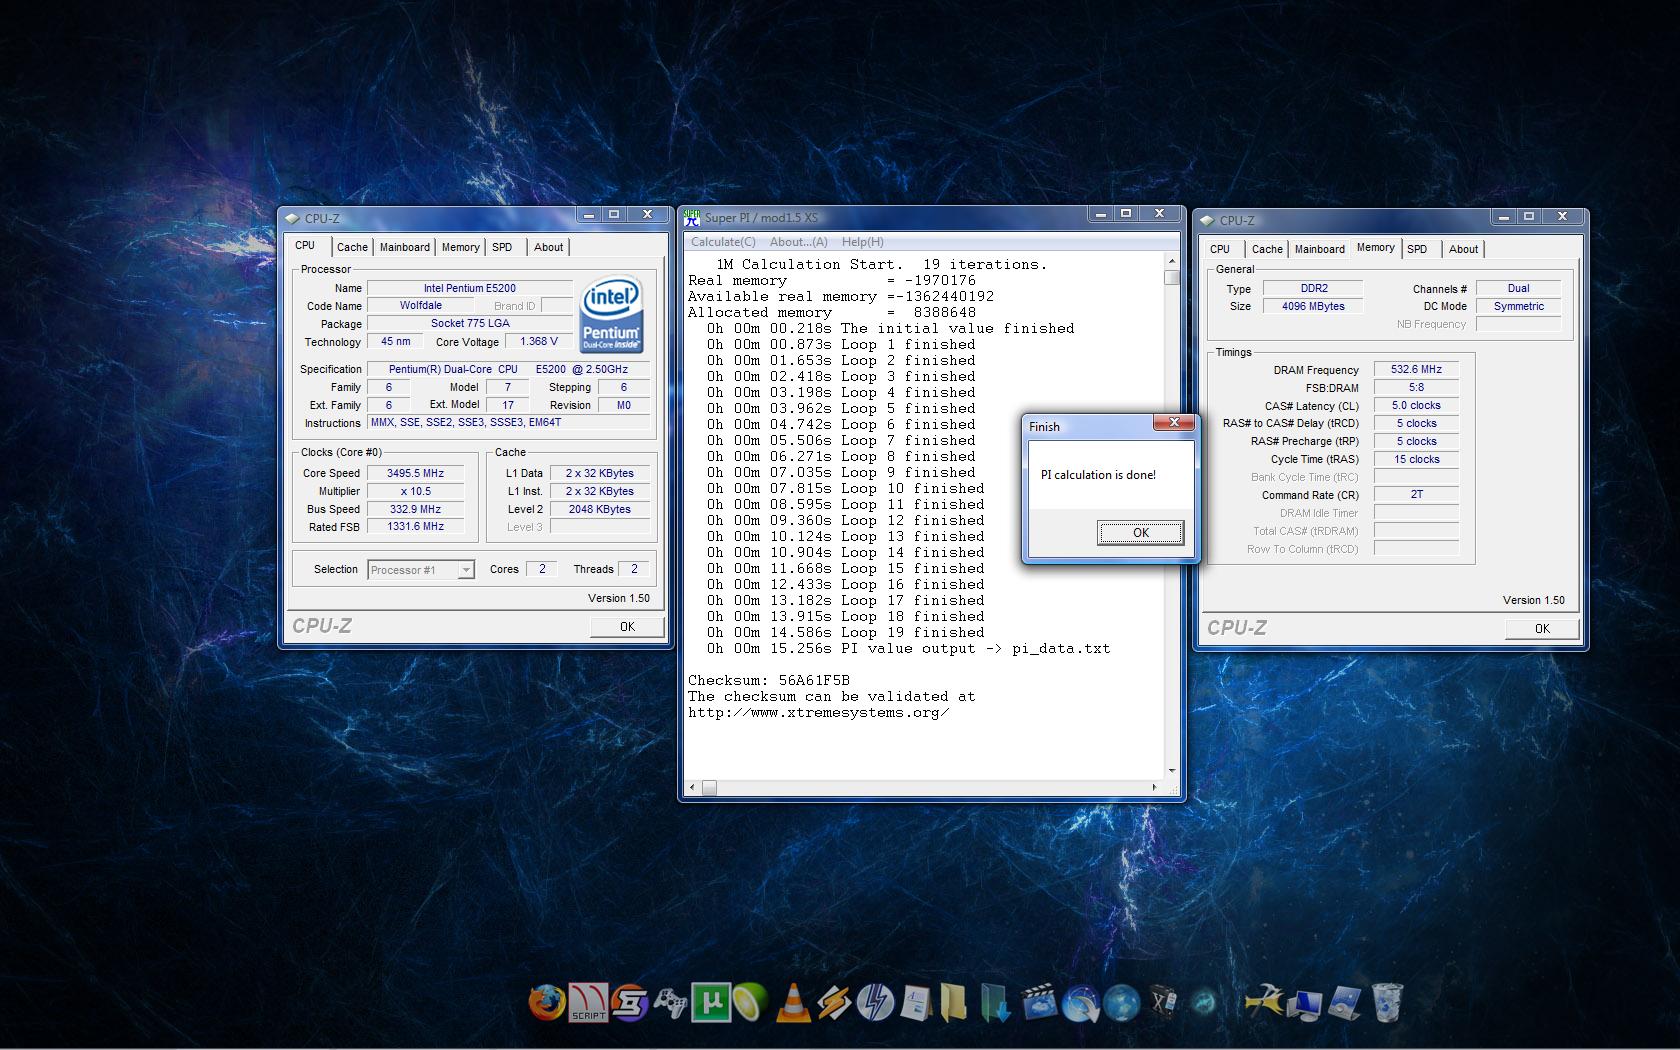Open the round S logo app in dock

(x=629, y=1002)
